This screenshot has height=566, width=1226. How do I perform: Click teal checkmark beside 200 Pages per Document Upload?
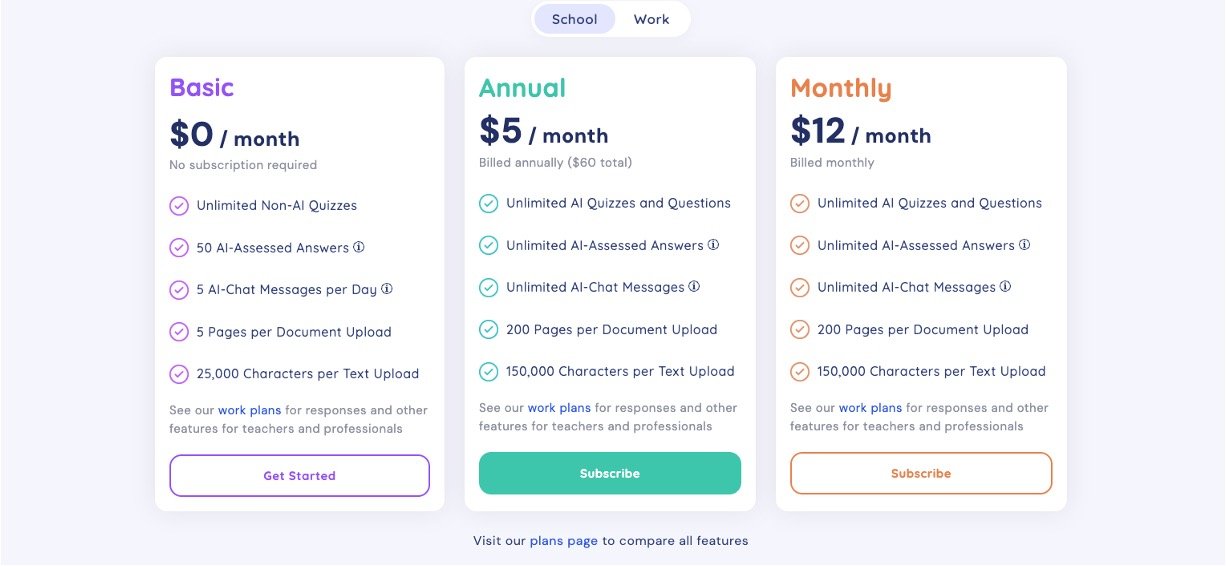click(488, 329)
